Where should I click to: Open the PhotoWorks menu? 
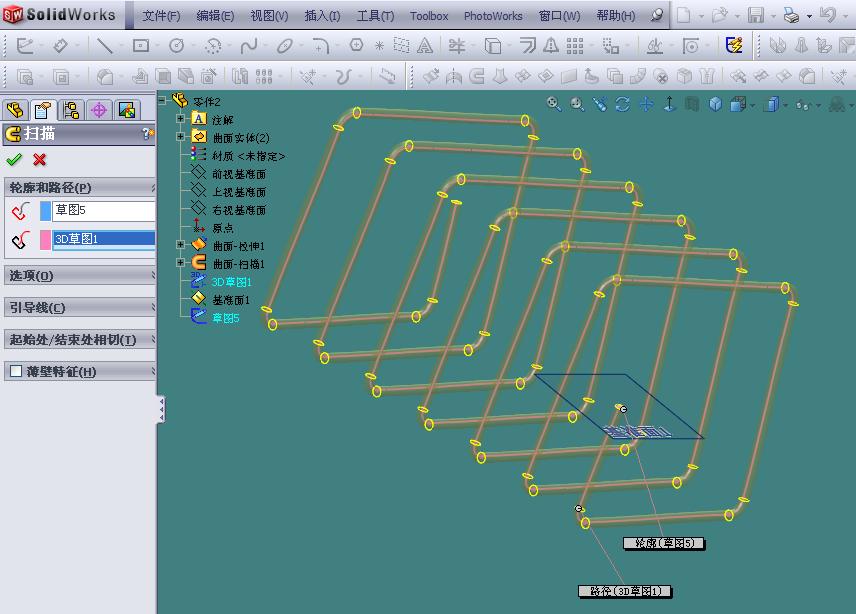pyautogui.click(x=493, y=16)
